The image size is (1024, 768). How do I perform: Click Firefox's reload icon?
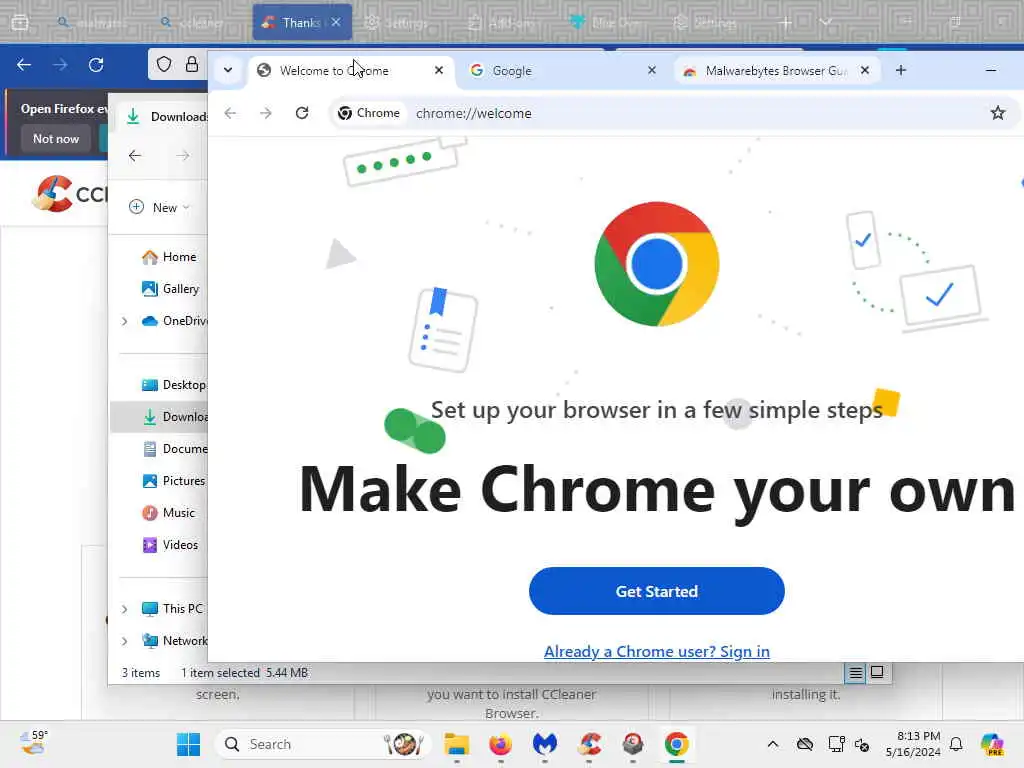[x=96, y=65]
